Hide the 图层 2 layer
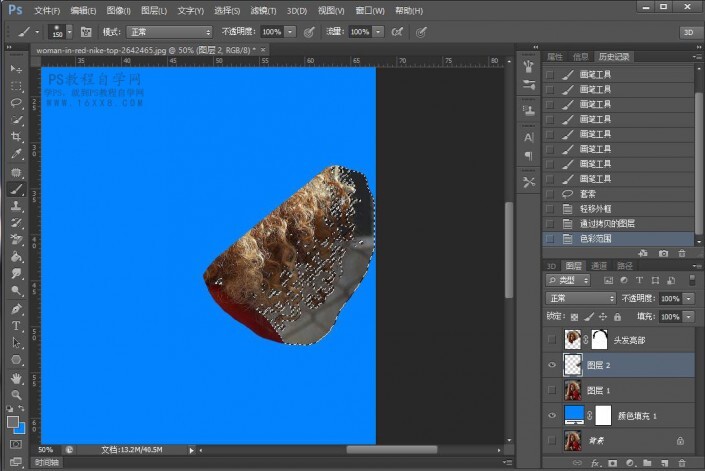Viewport: 705px width, 471px height. coord(553,365)
